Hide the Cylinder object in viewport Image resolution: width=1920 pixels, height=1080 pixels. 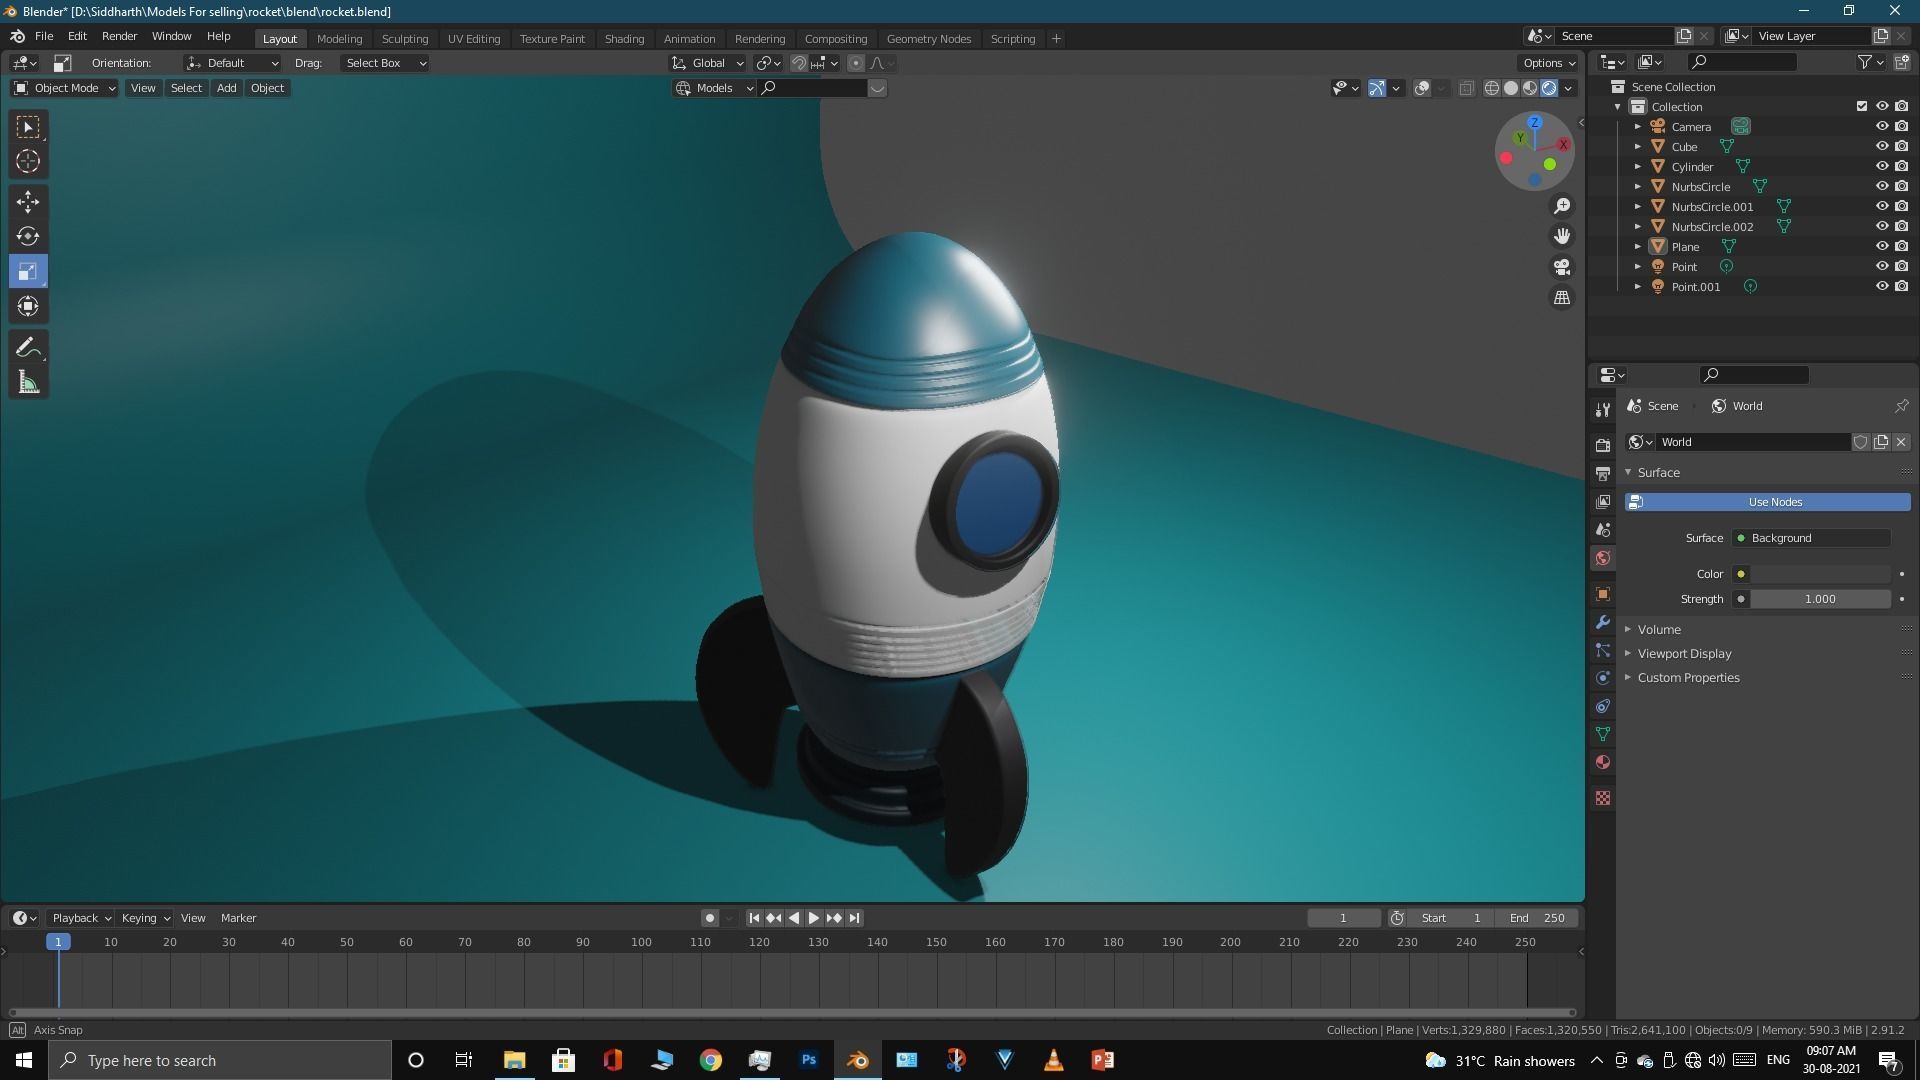click(1881, 166)
